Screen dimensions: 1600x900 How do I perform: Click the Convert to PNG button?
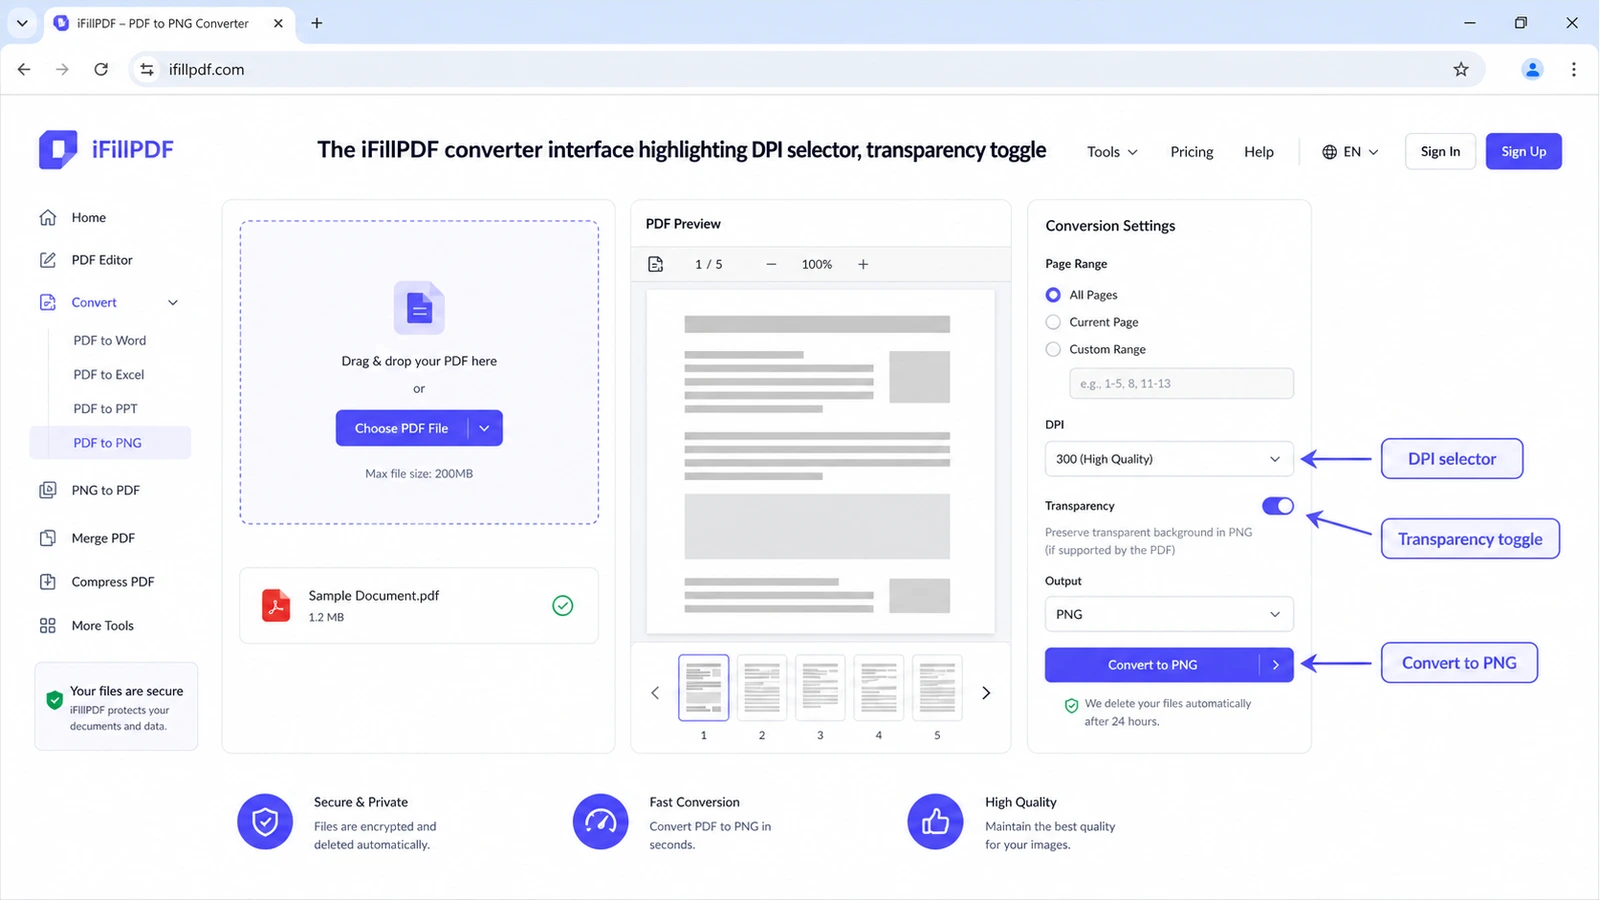[x=1152, y=665]
